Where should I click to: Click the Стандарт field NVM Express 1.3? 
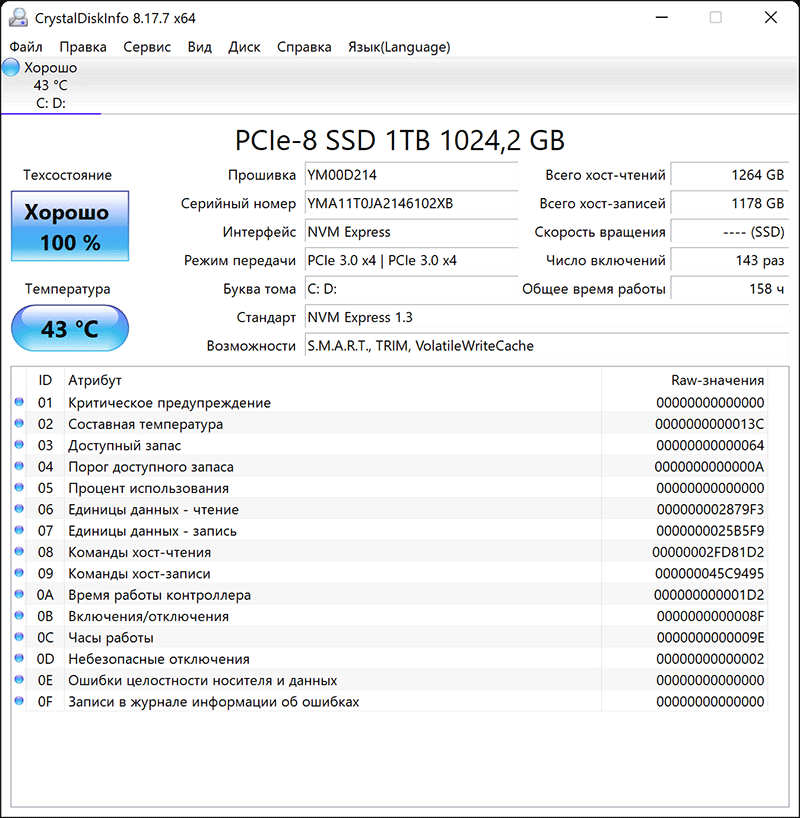[546, 317]
